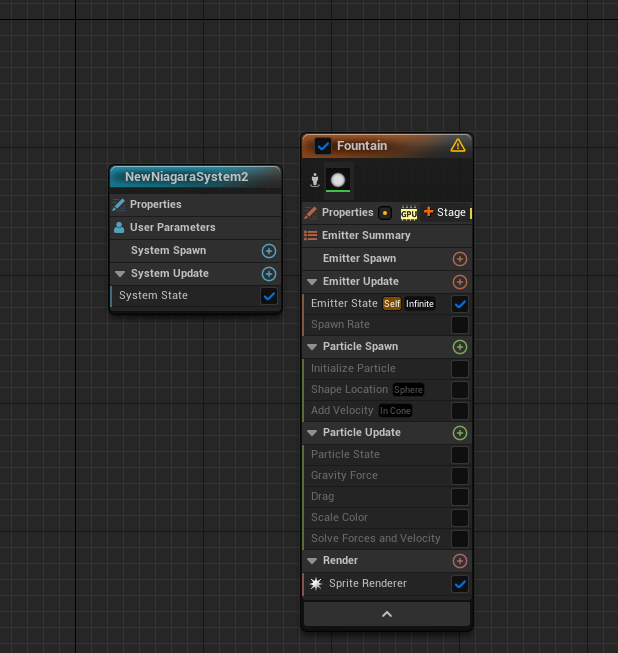
Task: Select the Spawn Rate module
Action: tap(387, 325)
